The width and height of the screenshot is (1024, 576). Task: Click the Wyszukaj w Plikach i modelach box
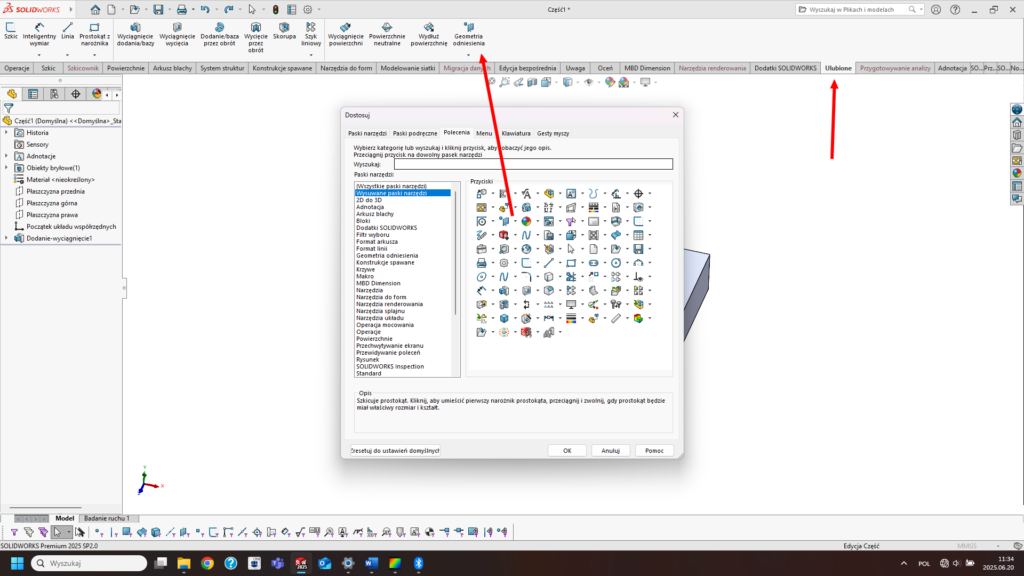[860, 10]
